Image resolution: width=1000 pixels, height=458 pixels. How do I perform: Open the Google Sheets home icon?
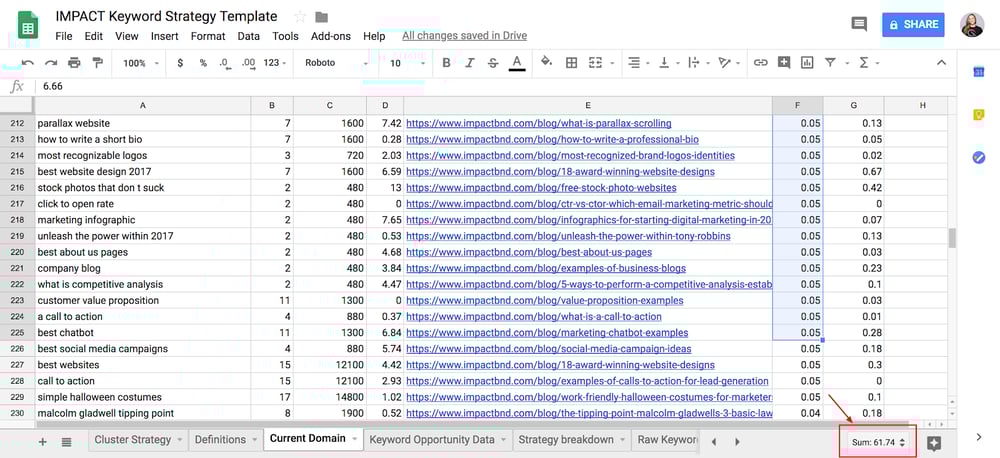(x=28, y=25)
